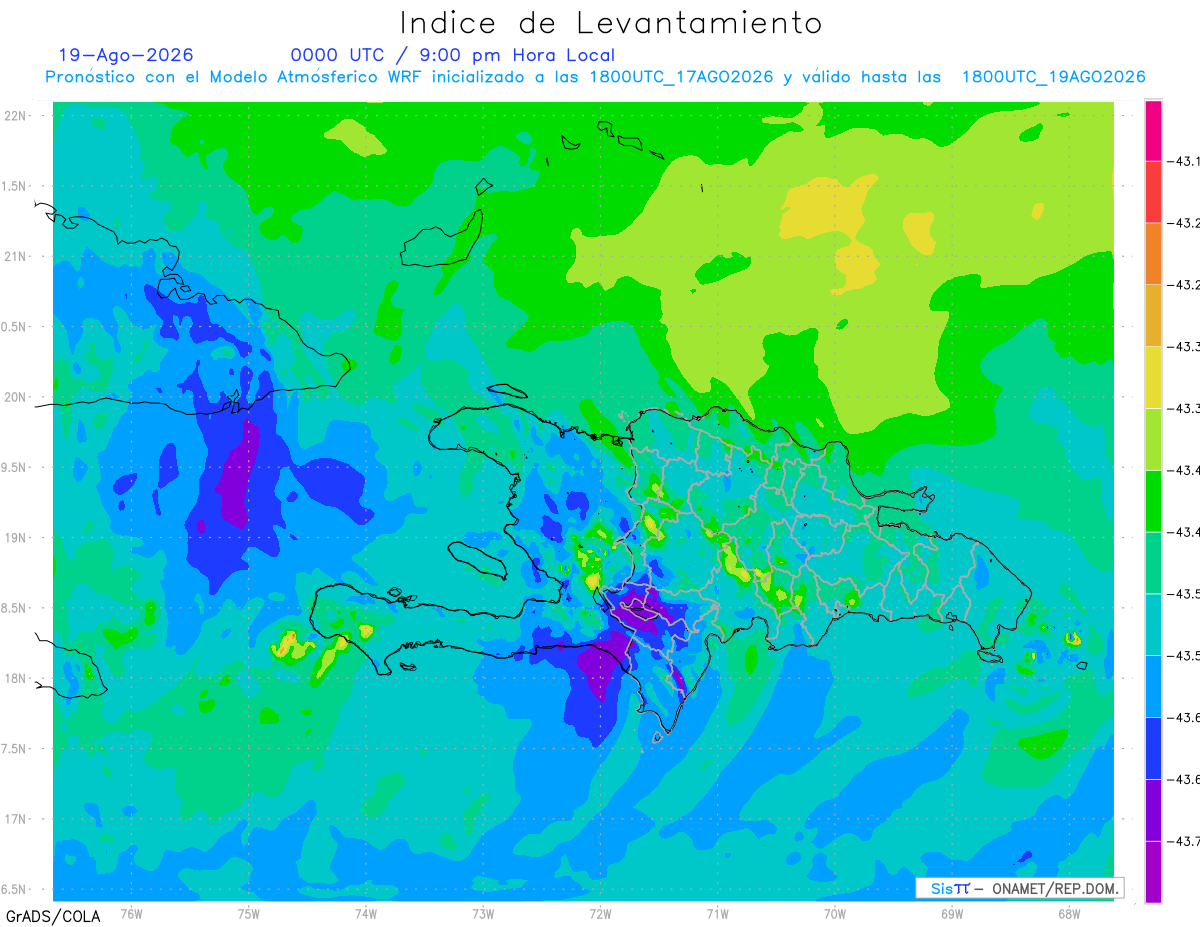Click the '72W' longitude label
The height and width of the screenshot is (927, 1200).
(600, 914)
